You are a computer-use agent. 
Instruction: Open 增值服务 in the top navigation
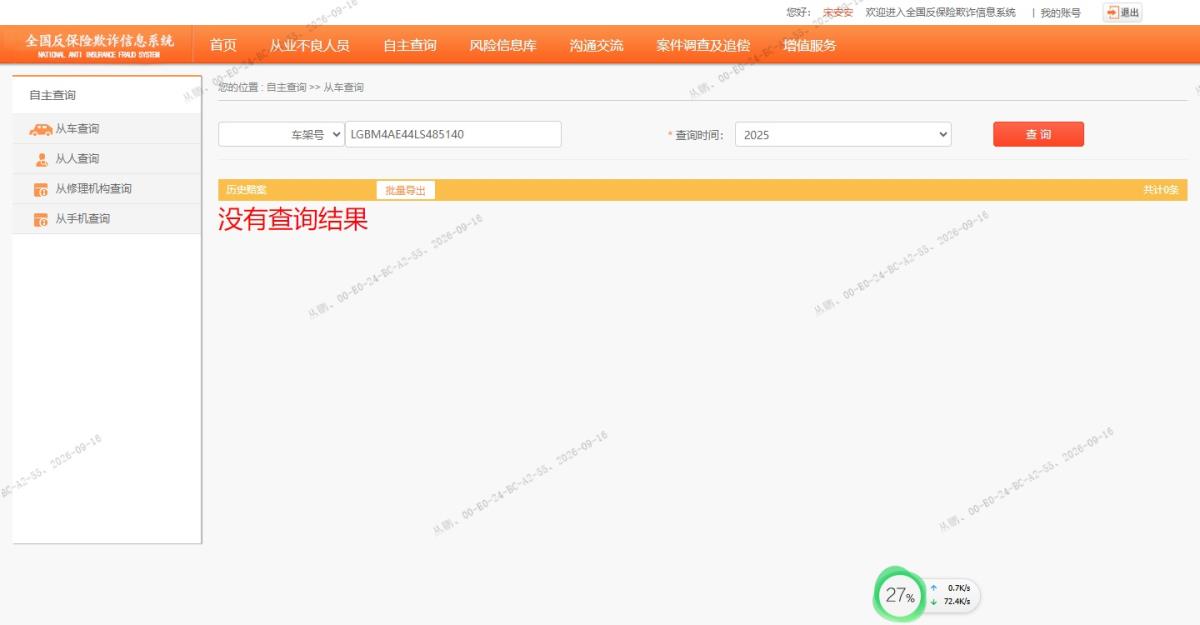point(810,45)
